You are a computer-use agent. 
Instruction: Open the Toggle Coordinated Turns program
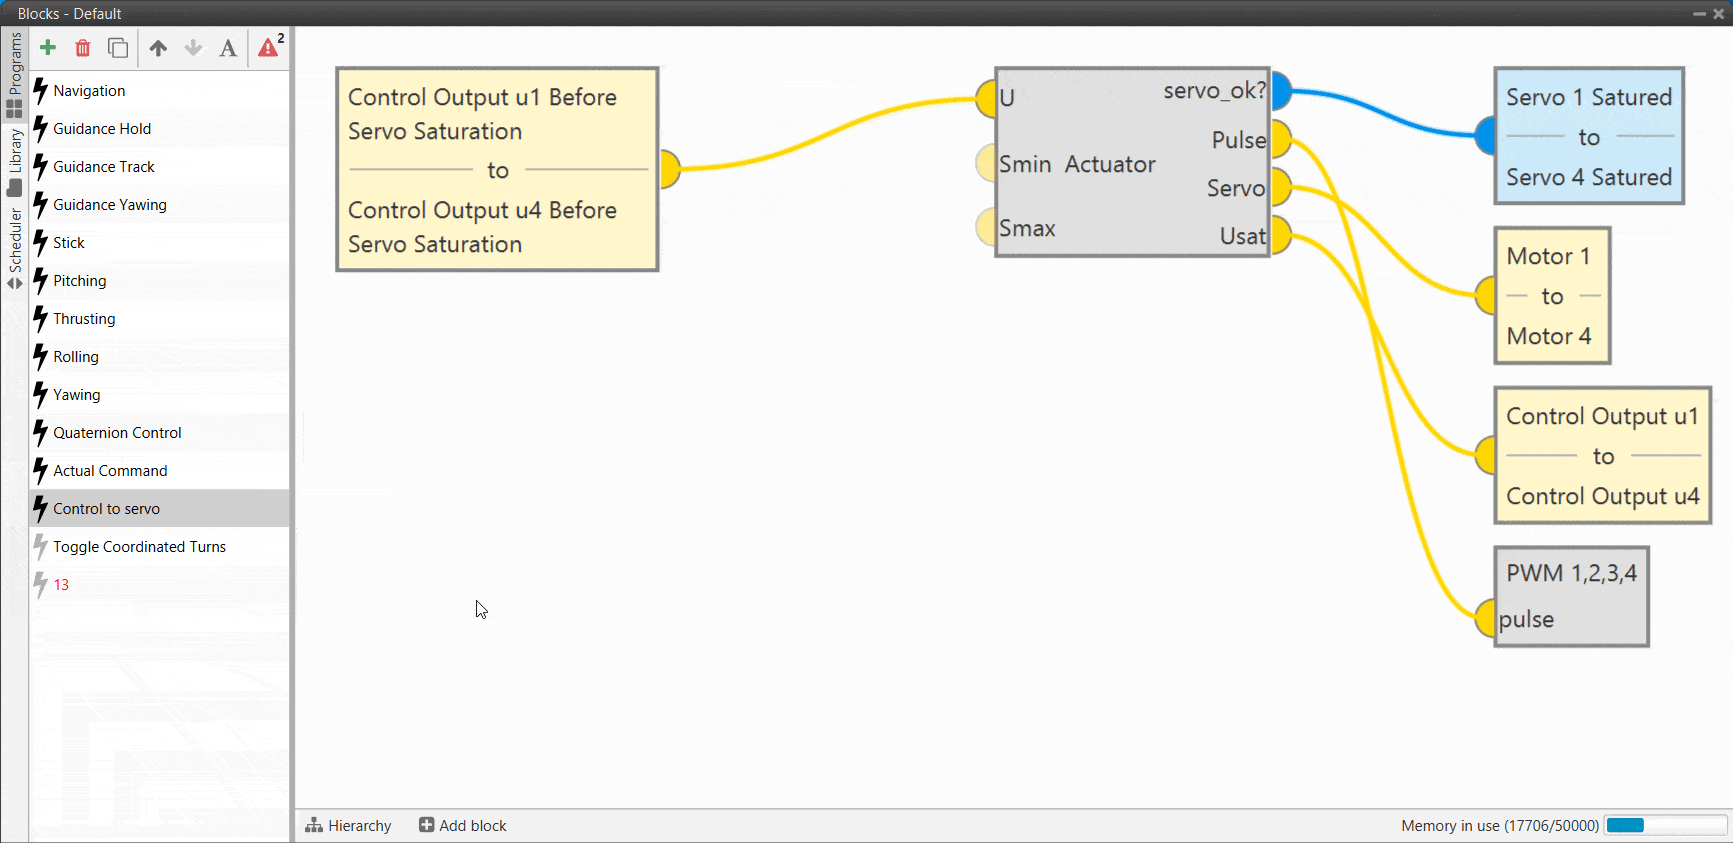139,547
